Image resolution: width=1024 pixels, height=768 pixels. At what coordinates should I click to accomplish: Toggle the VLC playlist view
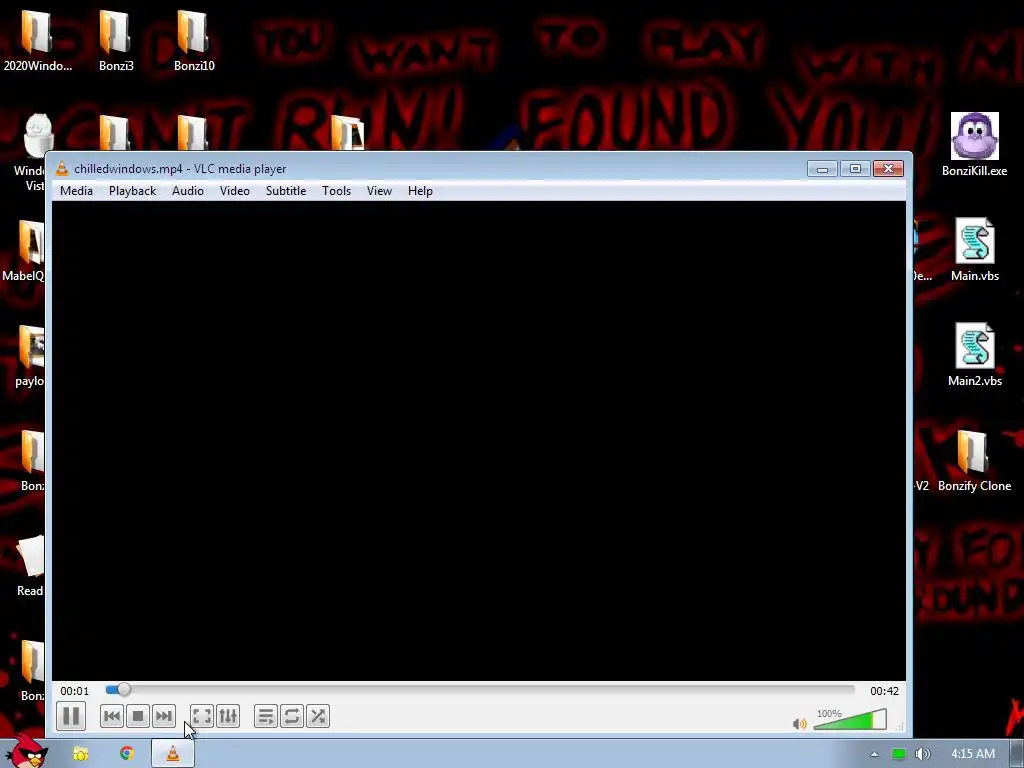click(266, 716)
